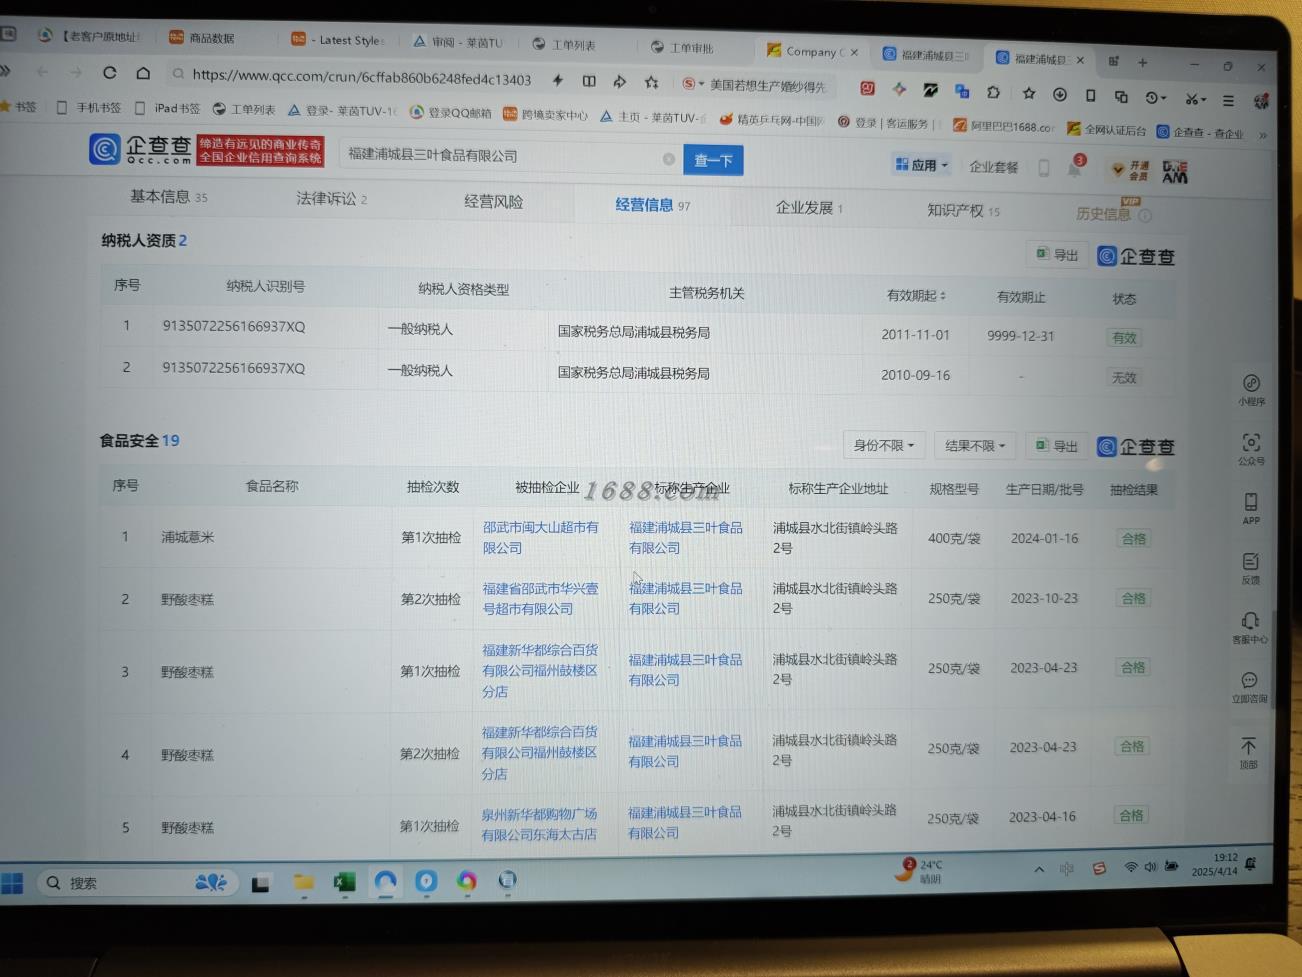Screen dimensions: 1302x977
Task: Open the extensions puzzle icon in browser toolbar
Action: 993,92
